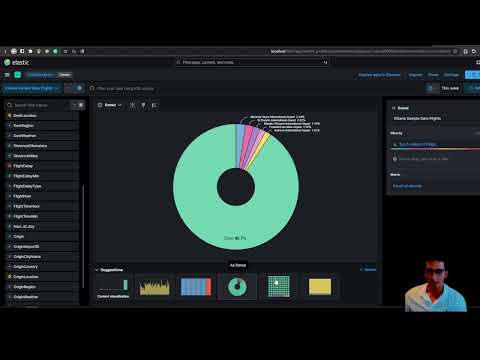Open the Visualize Library breadcrumb

[x=40, y=75]
